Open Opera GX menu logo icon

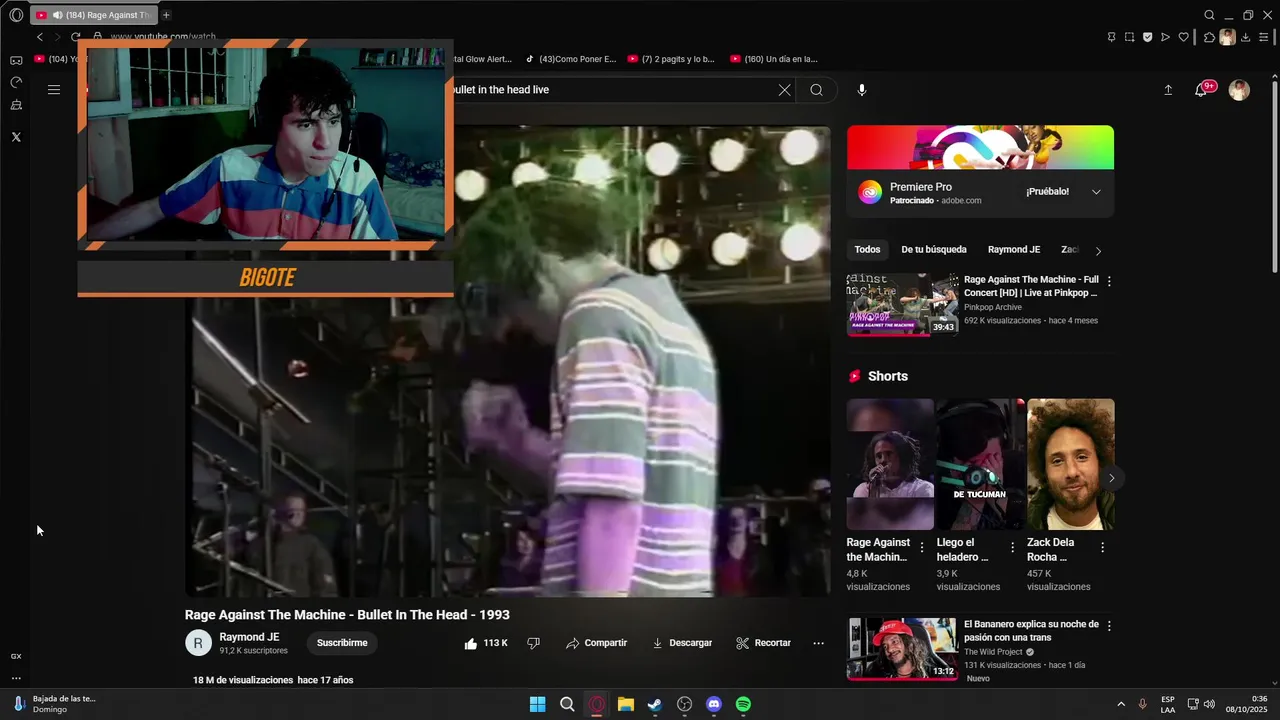[16, 15]
